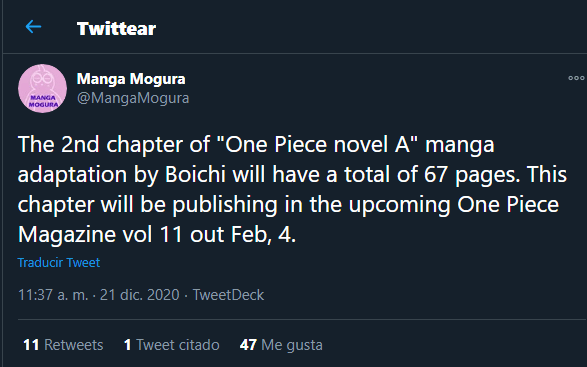The width and height of the screenshot is (587, 367).
Task: Click the Traducir Tweet link
Action: click(x=59, y=263)
